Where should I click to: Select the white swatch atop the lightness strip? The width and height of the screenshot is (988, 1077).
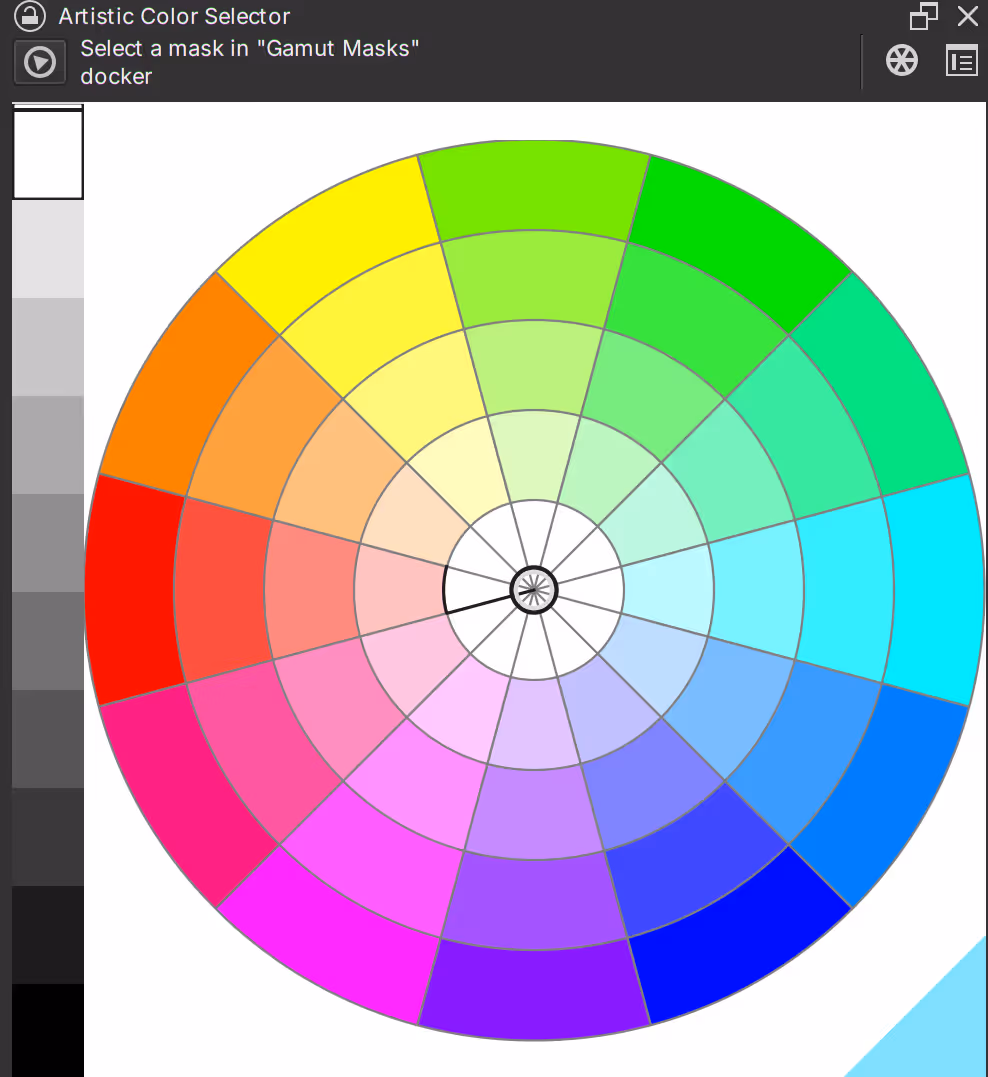click(47, 154)
